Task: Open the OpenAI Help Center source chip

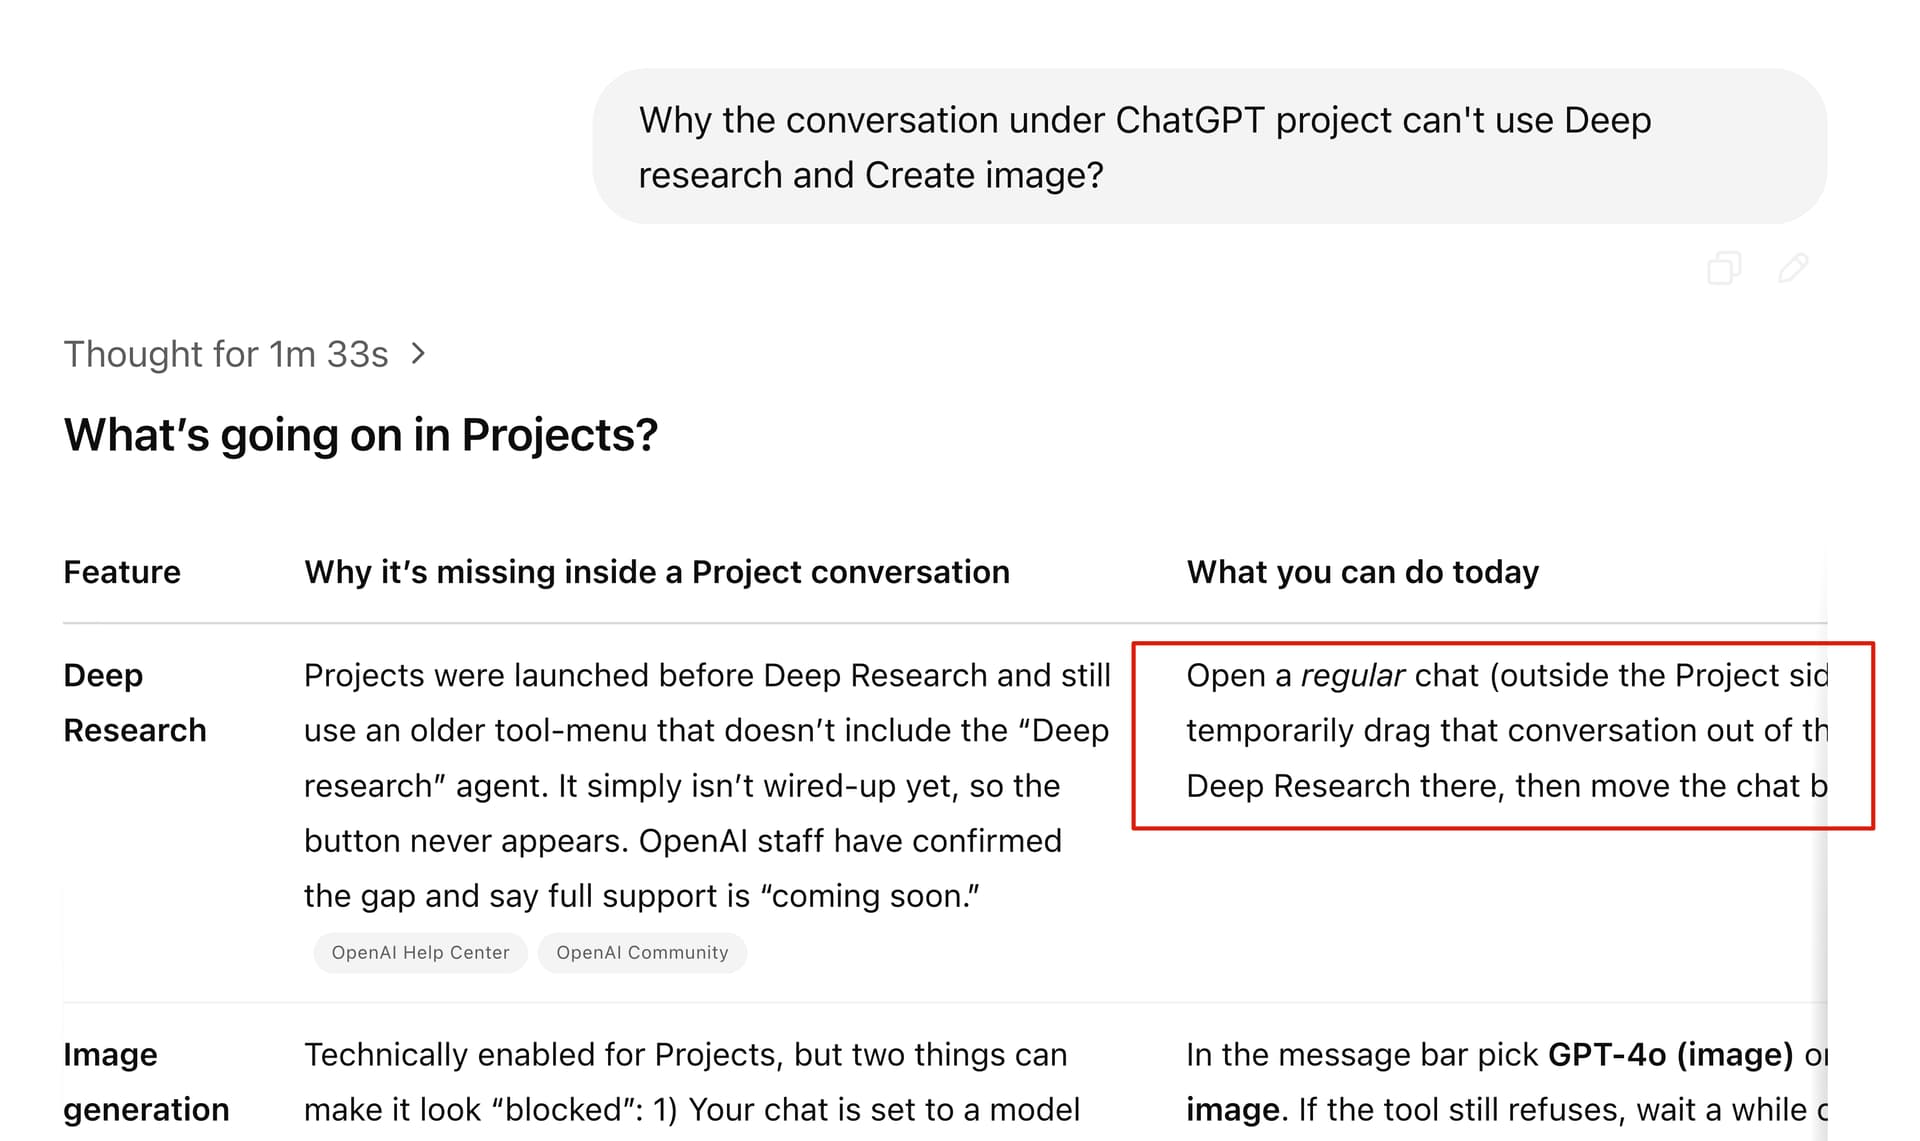Action: 421,952
